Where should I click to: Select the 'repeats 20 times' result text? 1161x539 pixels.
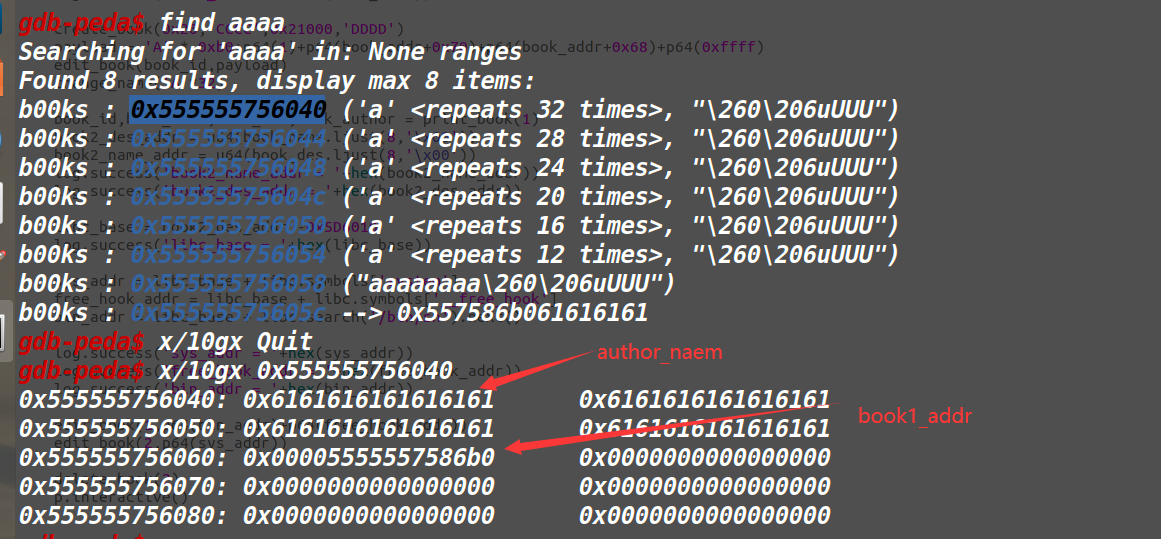(620, 196)
